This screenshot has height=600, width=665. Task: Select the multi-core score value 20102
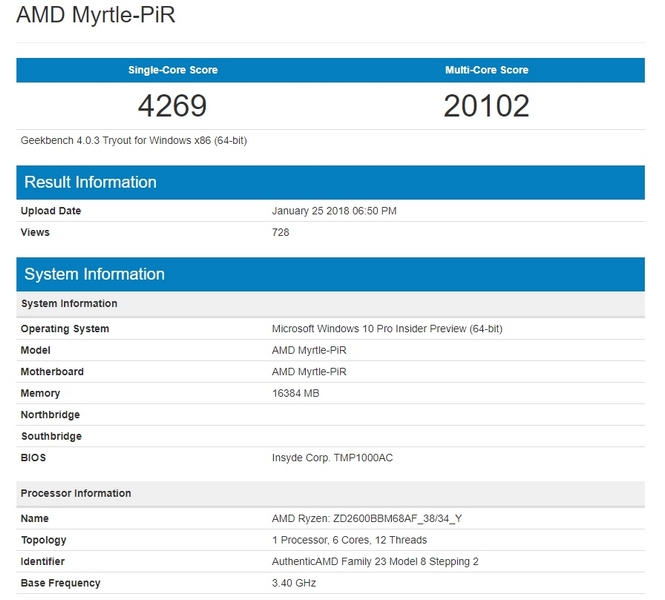(x=487, y=105)
